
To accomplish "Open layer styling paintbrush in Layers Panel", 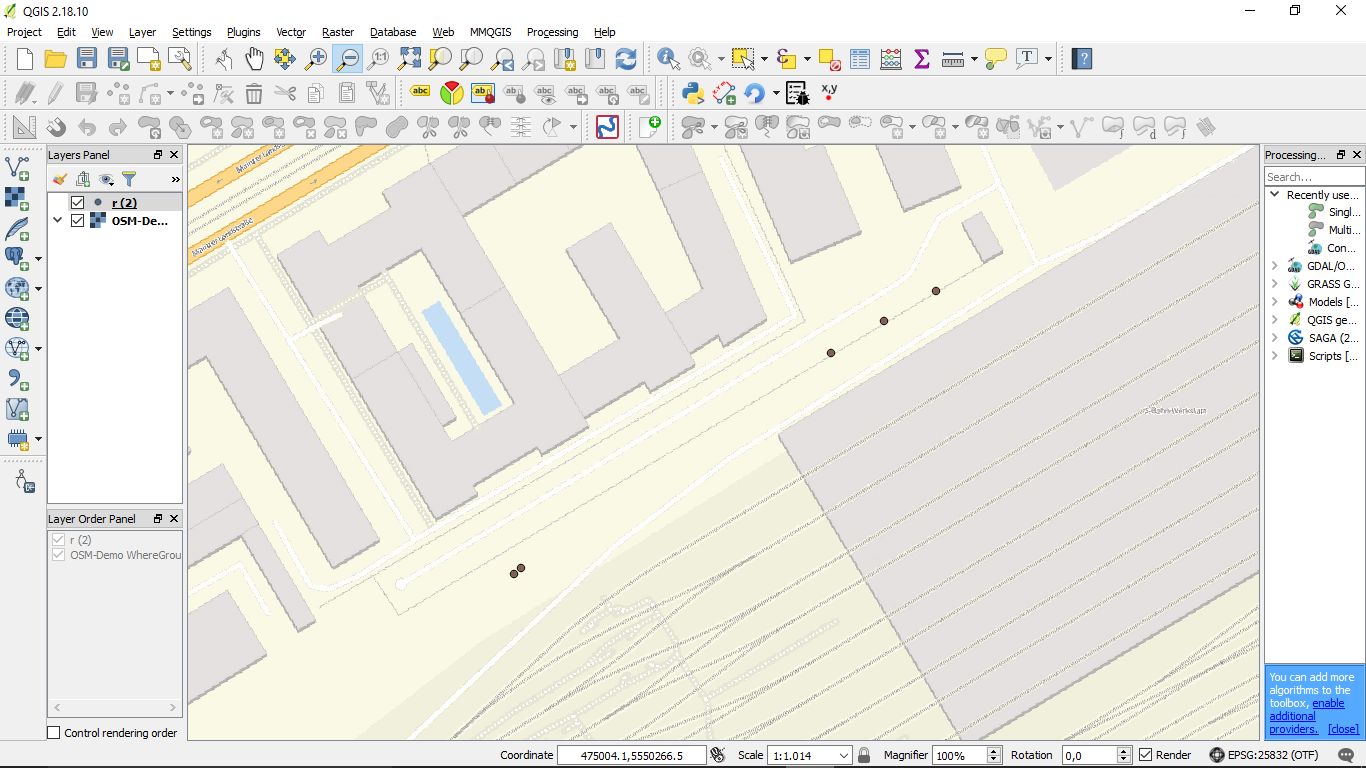I will point(59,179).
